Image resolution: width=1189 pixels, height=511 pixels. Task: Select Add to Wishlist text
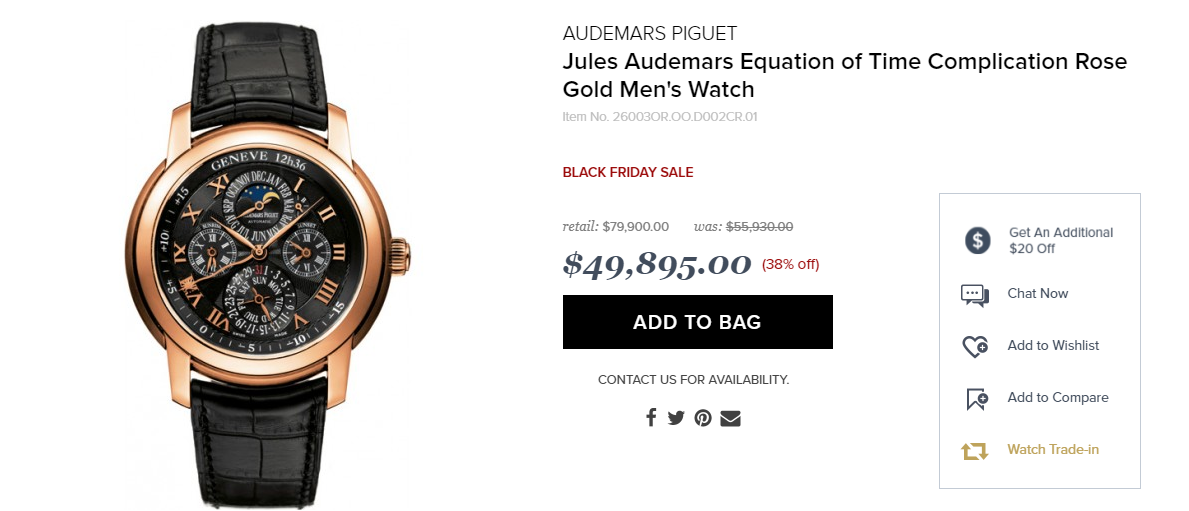[x=1053, y=345]
